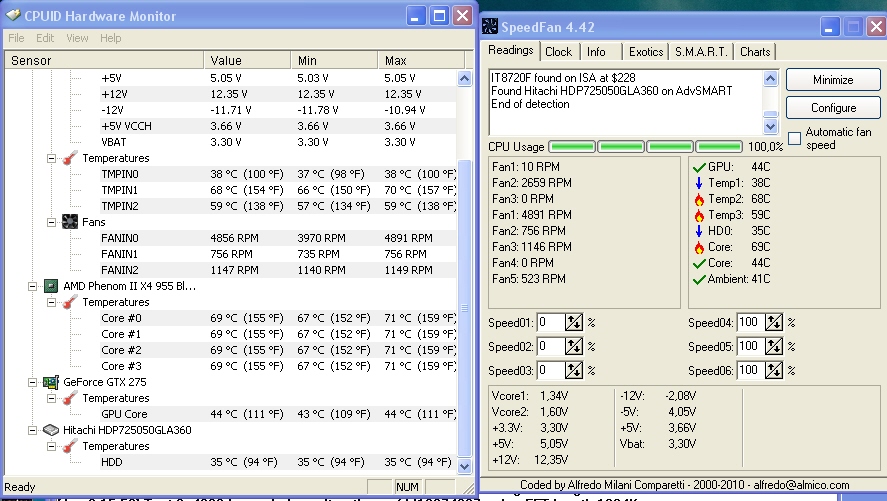Screen dimensions: 887x501
Task: Open the Help menu in HWMonitor
Action: (110, 38)
